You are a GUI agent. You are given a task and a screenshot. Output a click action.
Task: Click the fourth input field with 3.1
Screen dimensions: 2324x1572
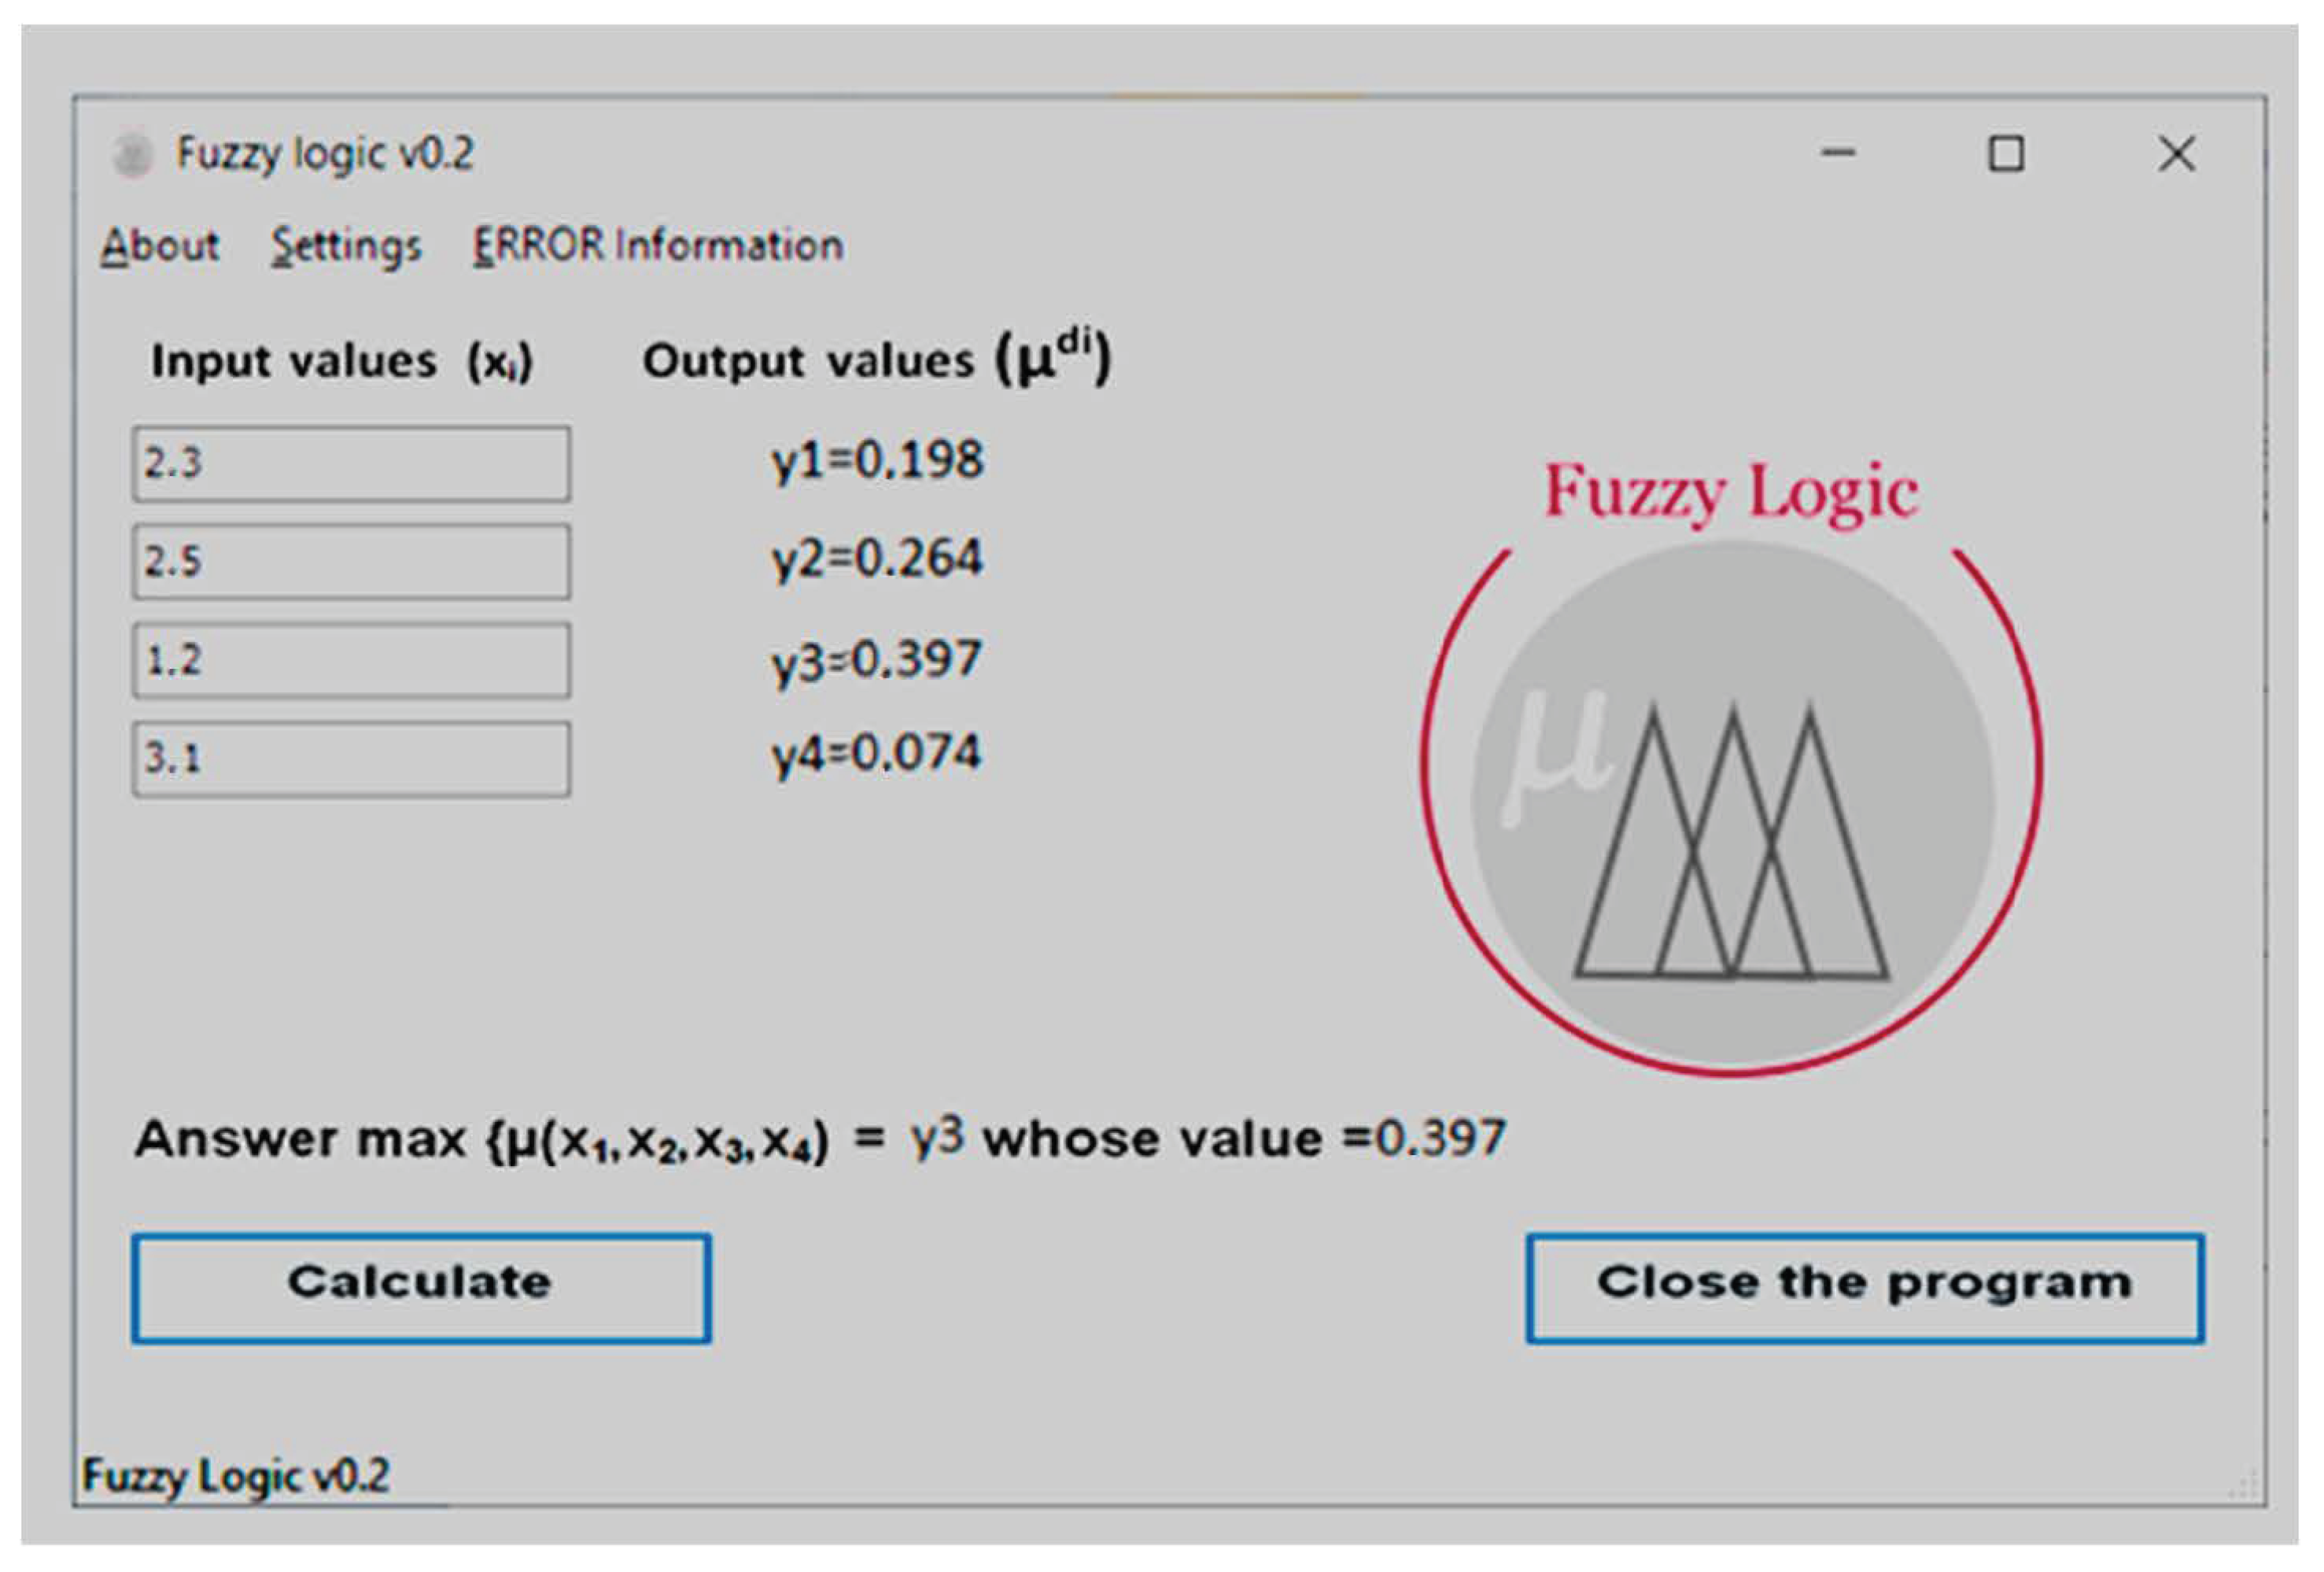tap(350, 759)
